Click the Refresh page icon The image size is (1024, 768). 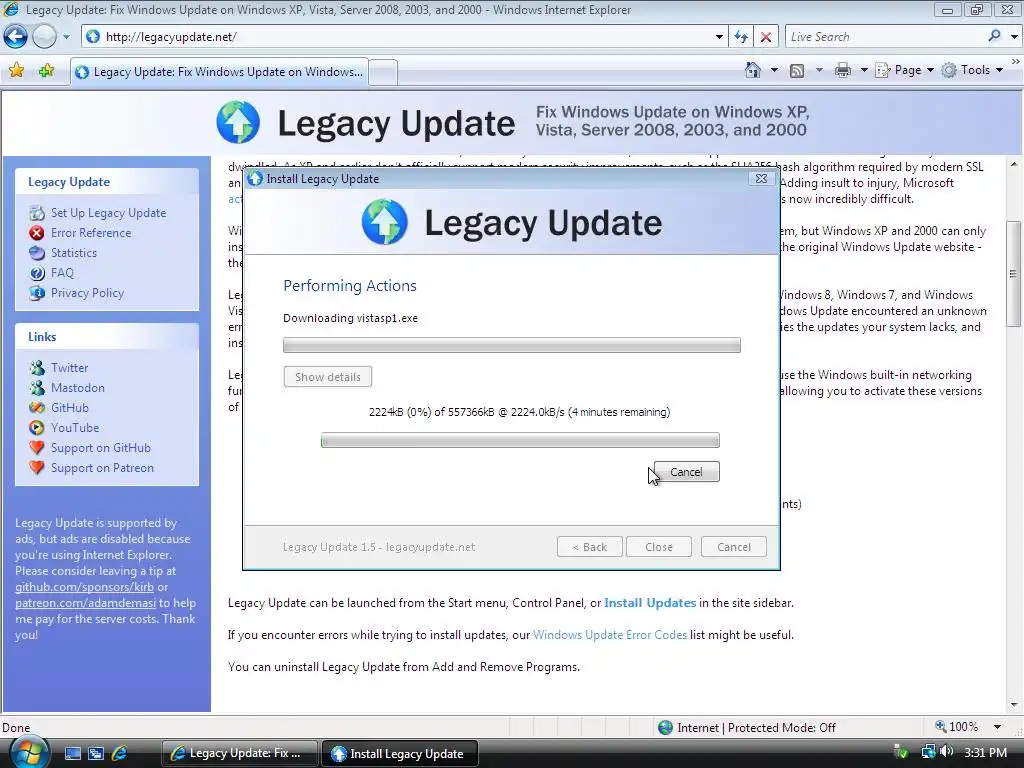741,37
